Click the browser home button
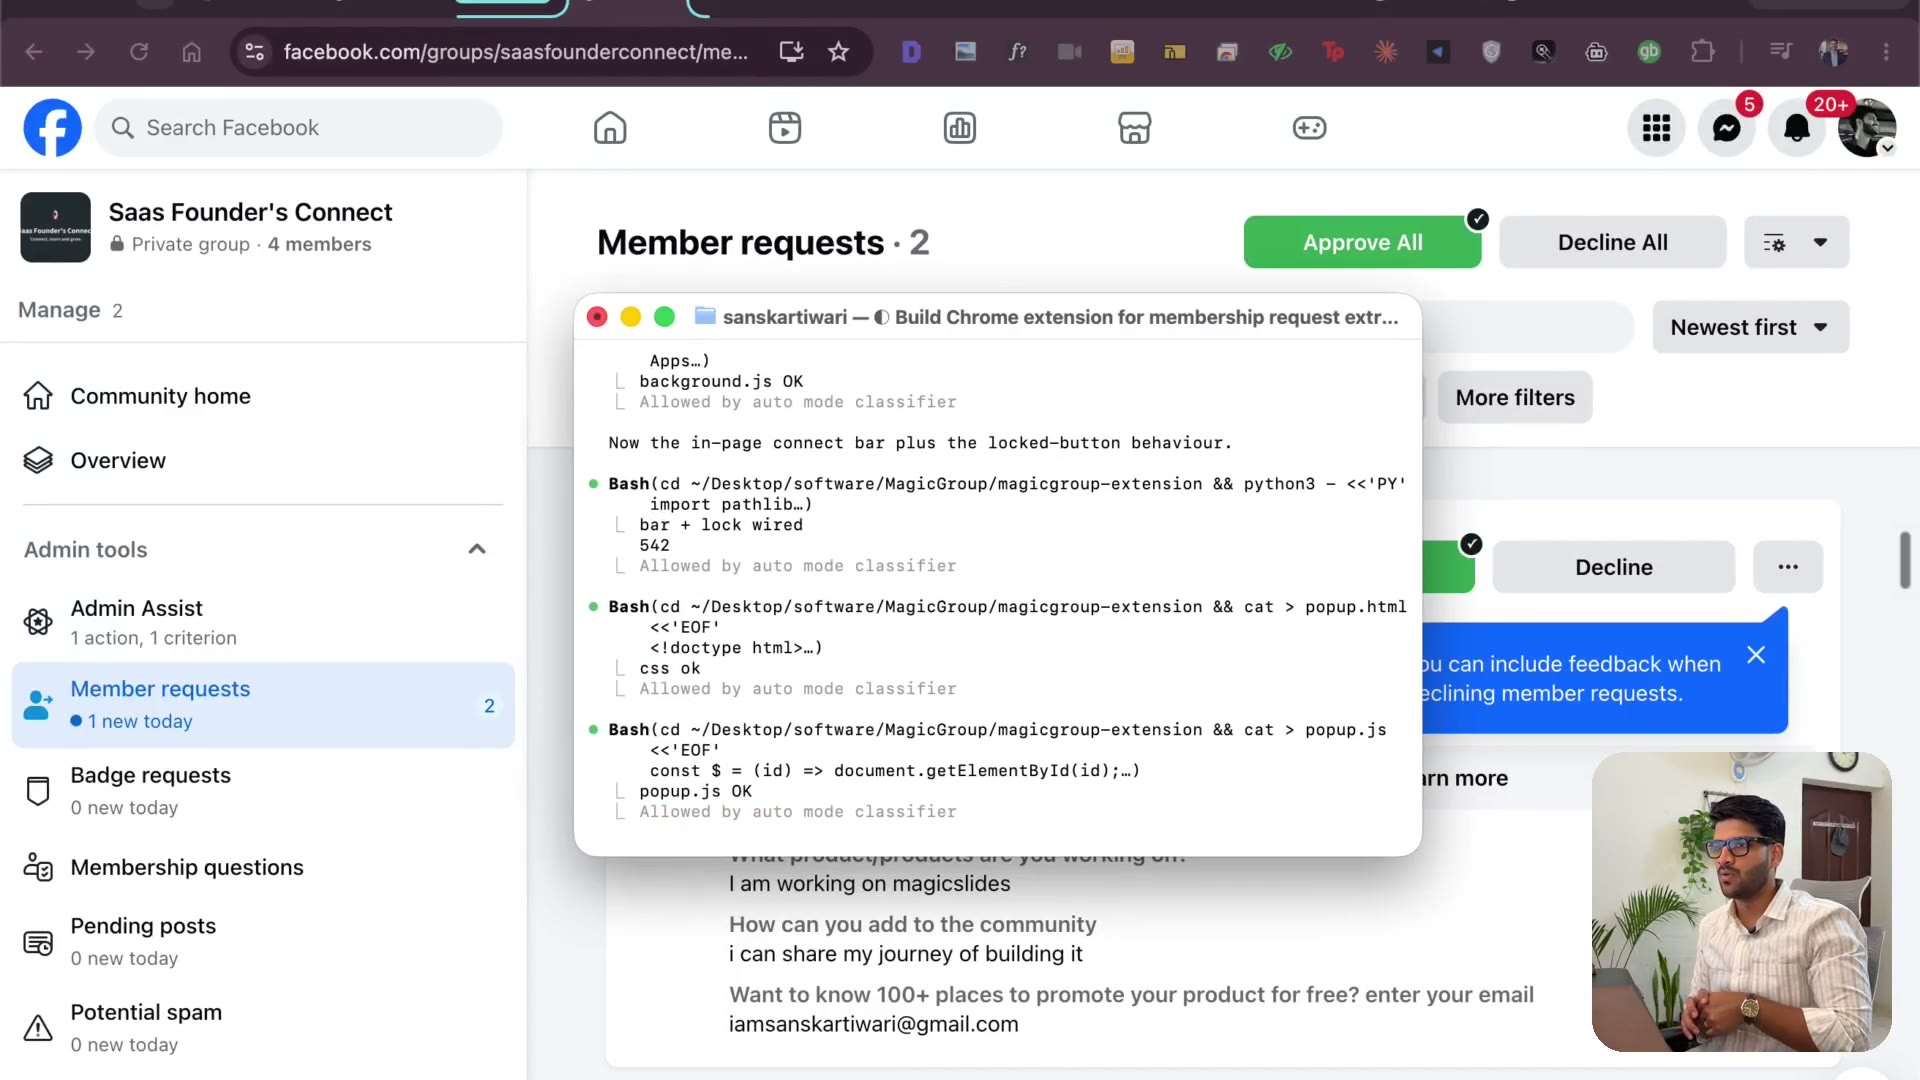1920x1080 pixels. [192, 51]
